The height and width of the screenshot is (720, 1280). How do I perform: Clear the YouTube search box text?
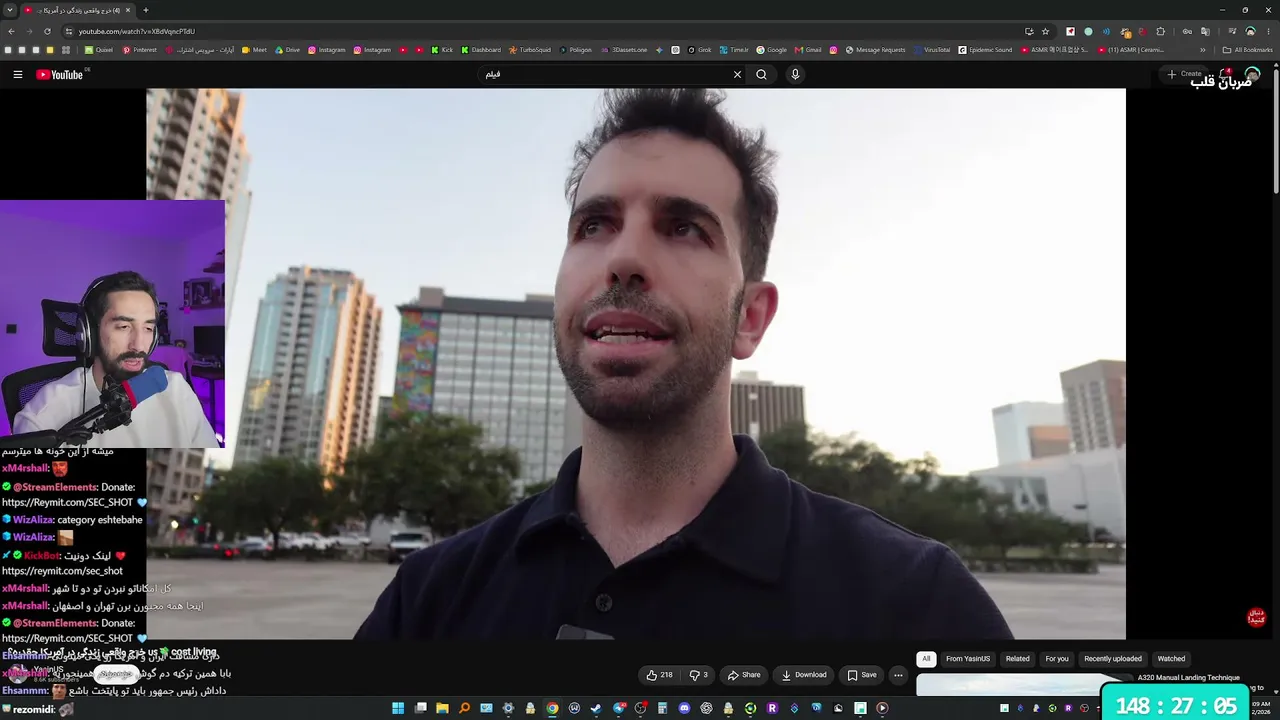737,74
